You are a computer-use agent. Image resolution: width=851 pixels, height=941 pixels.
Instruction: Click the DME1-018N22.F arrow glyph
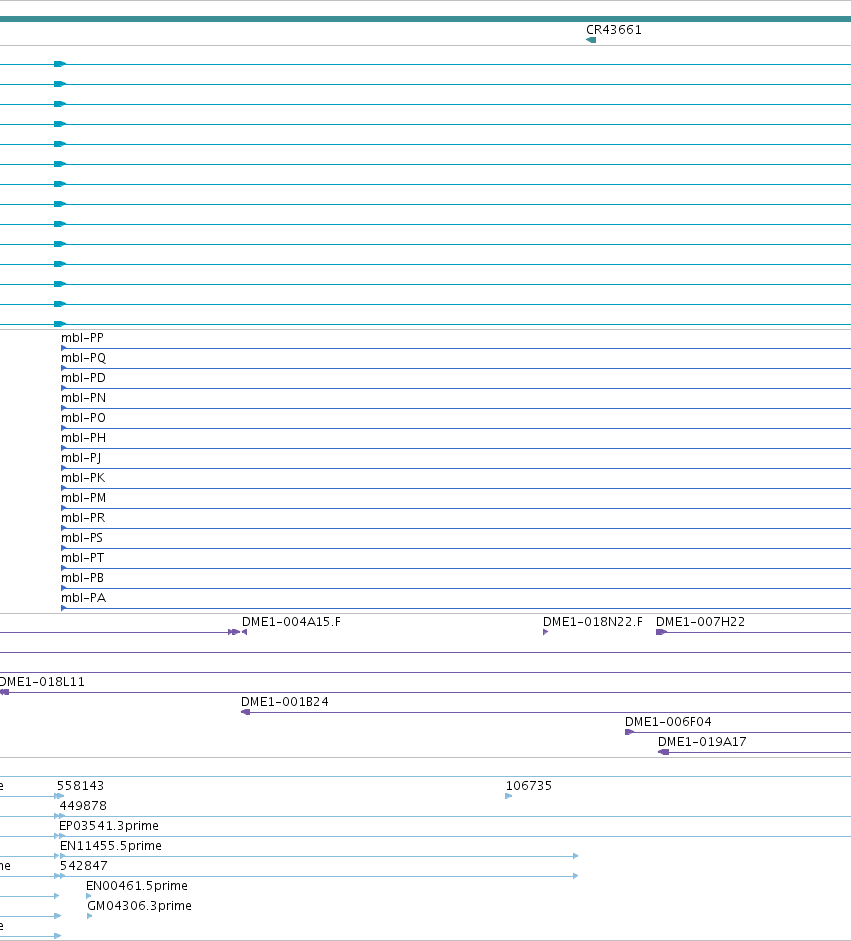pos(546,632)
